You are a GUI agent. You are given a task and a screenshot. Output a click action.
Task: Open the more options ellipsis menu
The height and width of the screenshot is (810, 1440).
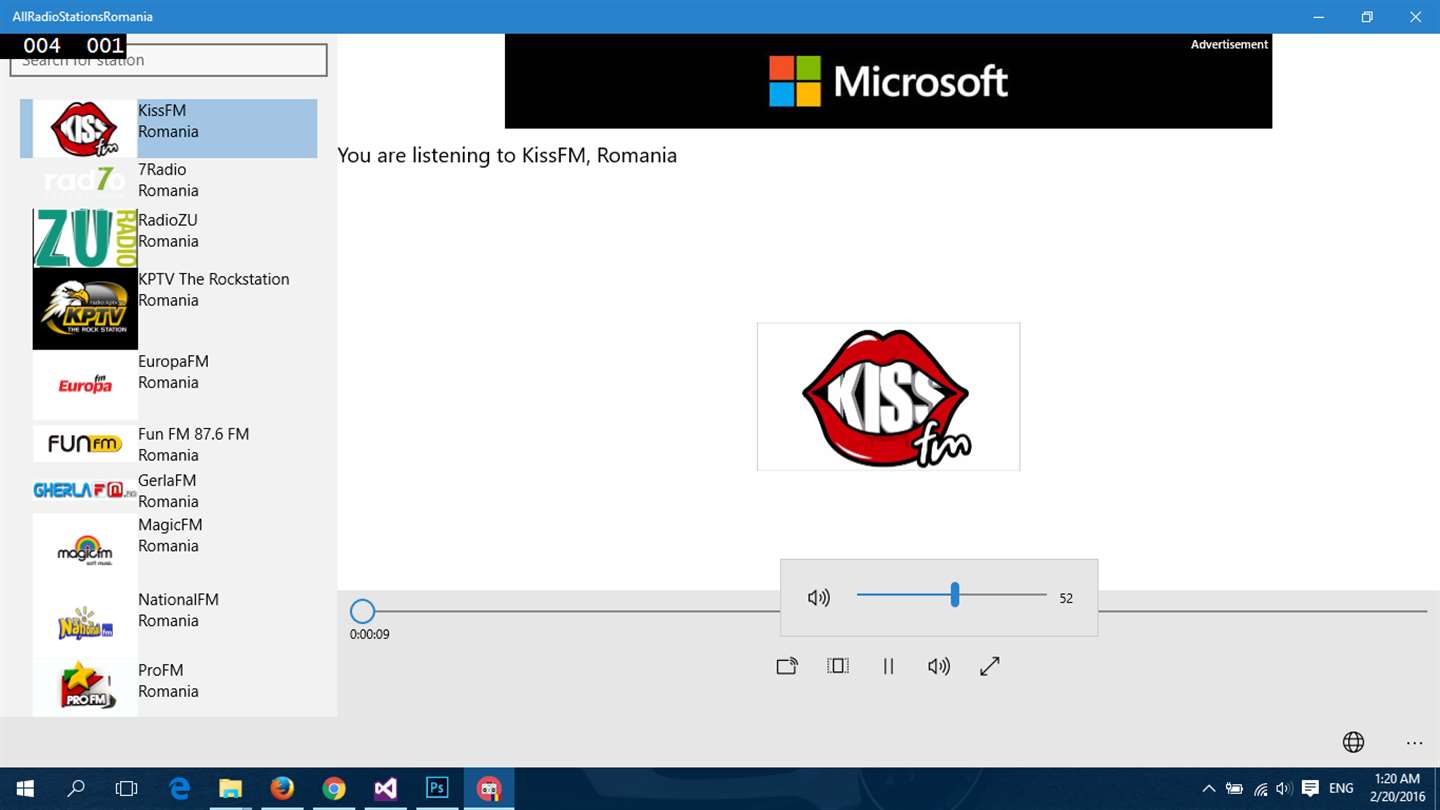tap(1414, 743)
